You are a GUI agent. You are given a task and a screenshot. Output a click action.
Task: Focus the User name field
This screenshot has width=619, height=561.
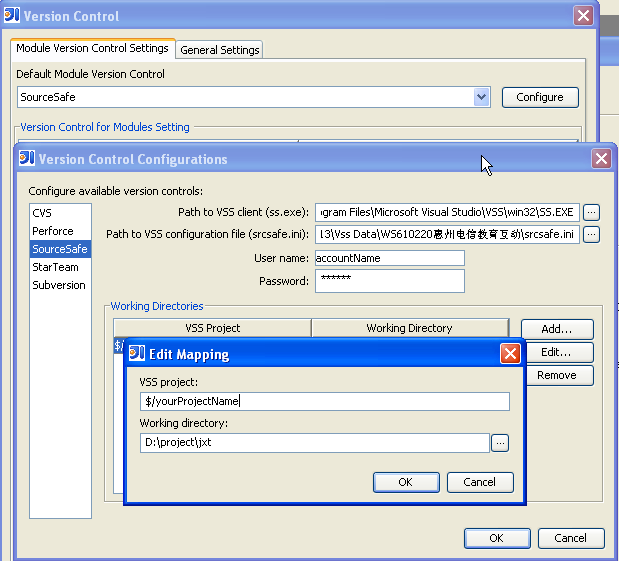click(x=390, y=258)
